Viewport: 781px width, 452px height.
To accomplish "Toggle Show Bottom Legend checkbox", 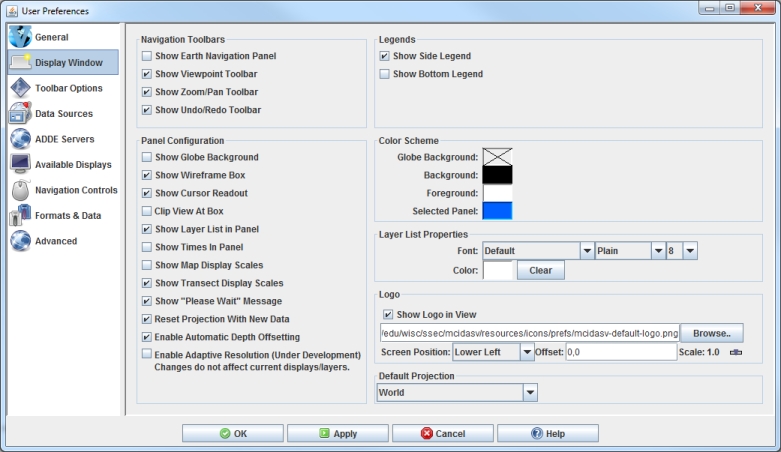I will 385,74.
